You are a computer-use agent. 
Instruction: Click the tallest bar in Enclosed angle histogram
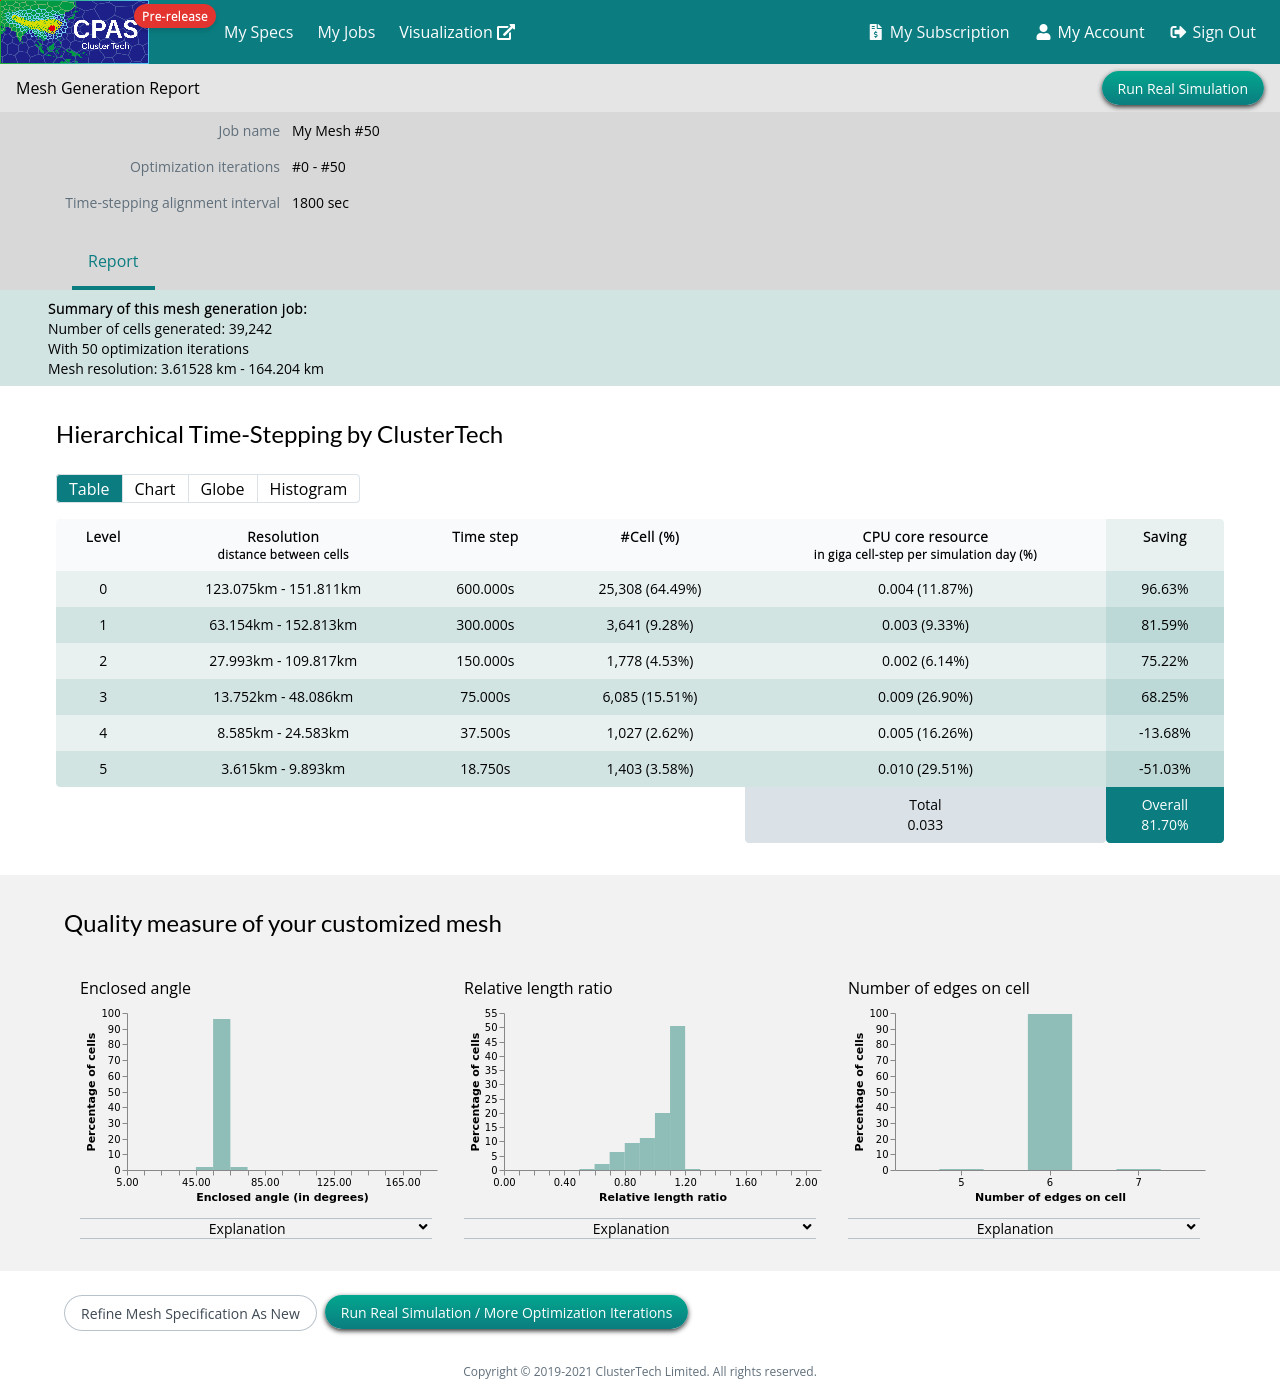coord(222,1094)
